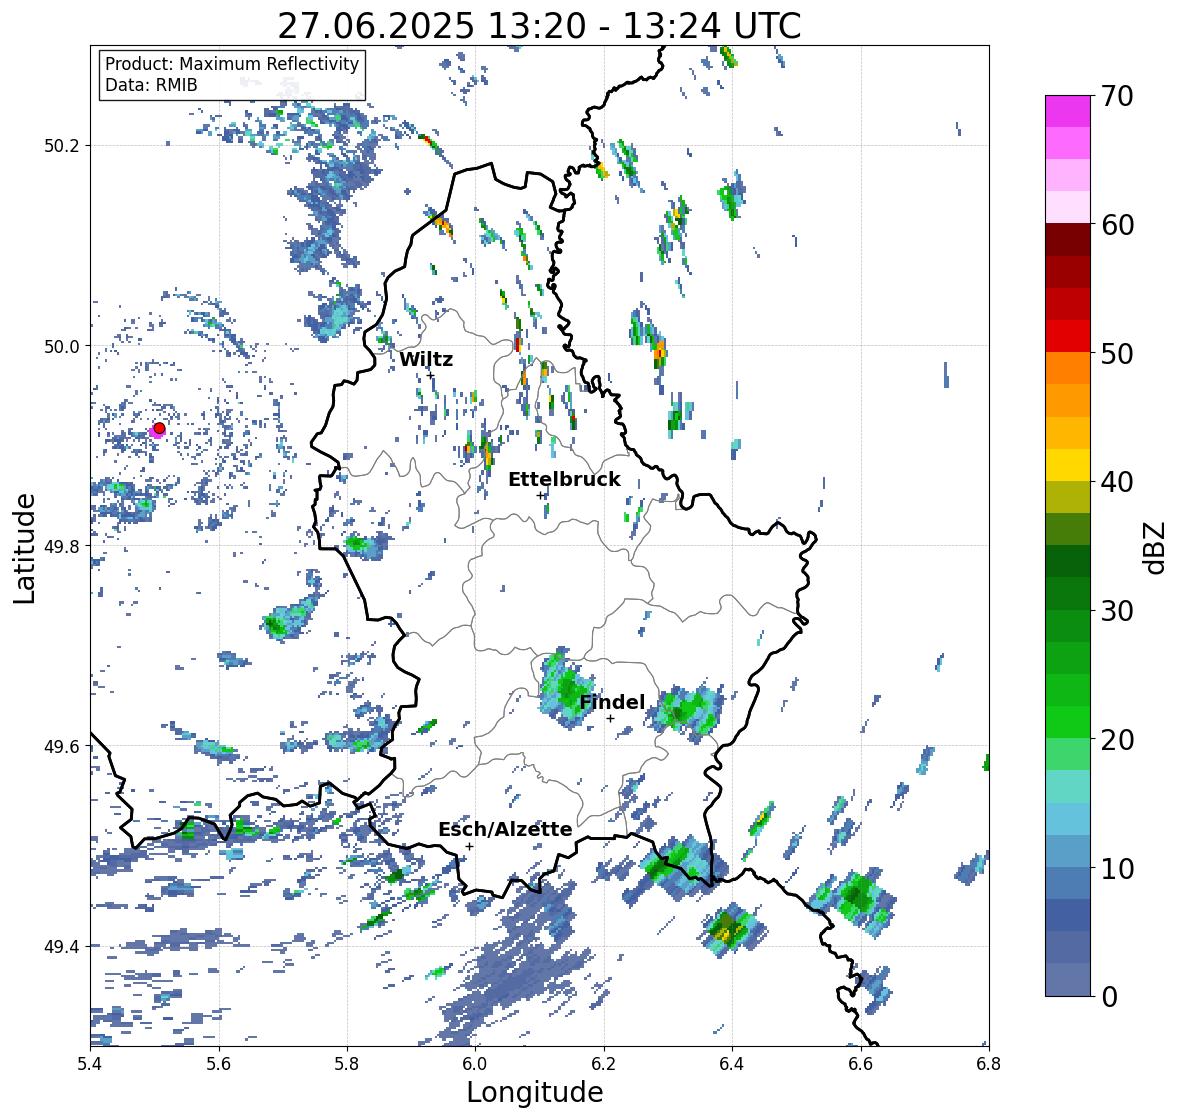Image resolution: width=1179 pixels, height=1117 pixels.
Task: Click longitude tick label 6.6
Action: pyautogui.click(x=861, y=1064)
